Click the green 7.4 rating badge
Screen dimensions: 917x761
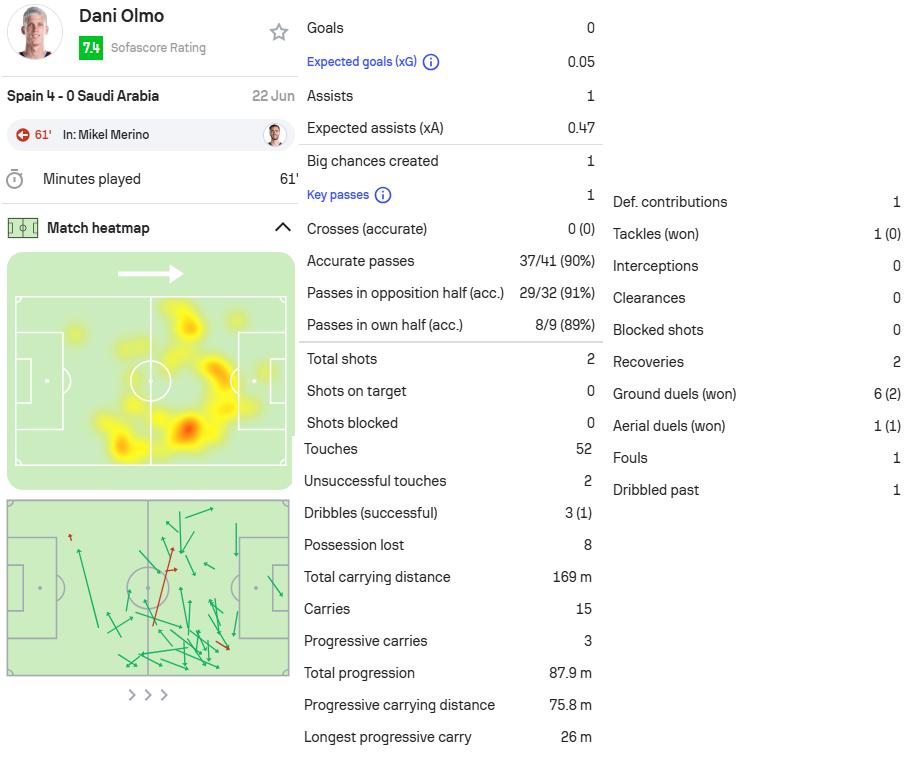pos(91,48)
